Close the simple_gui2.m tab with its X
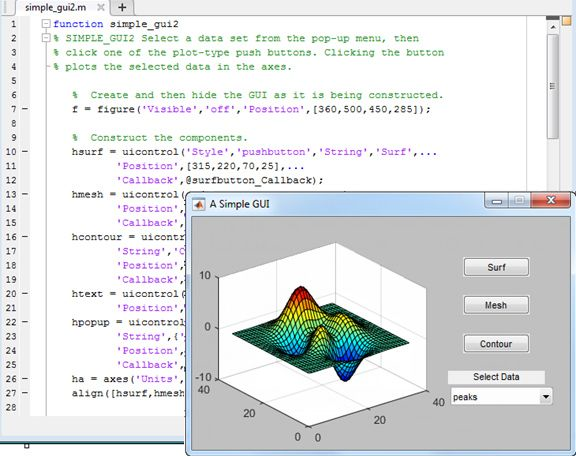The image size is (576, 456). [x=101, y=7]
